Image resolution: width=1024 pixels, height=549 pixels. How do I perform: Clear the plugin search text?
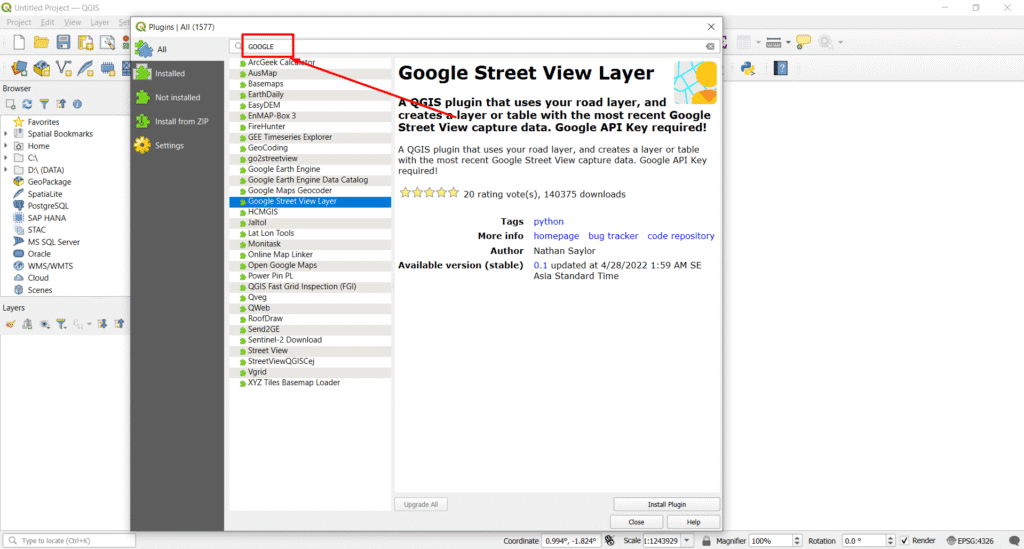710,46
